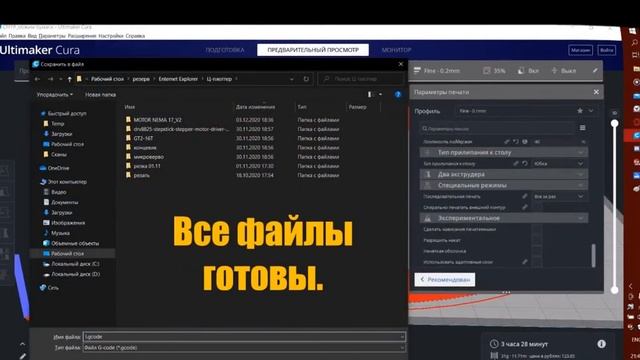Open the Правка menu
This screenshot has width=640, height=360.
(17, 36)
